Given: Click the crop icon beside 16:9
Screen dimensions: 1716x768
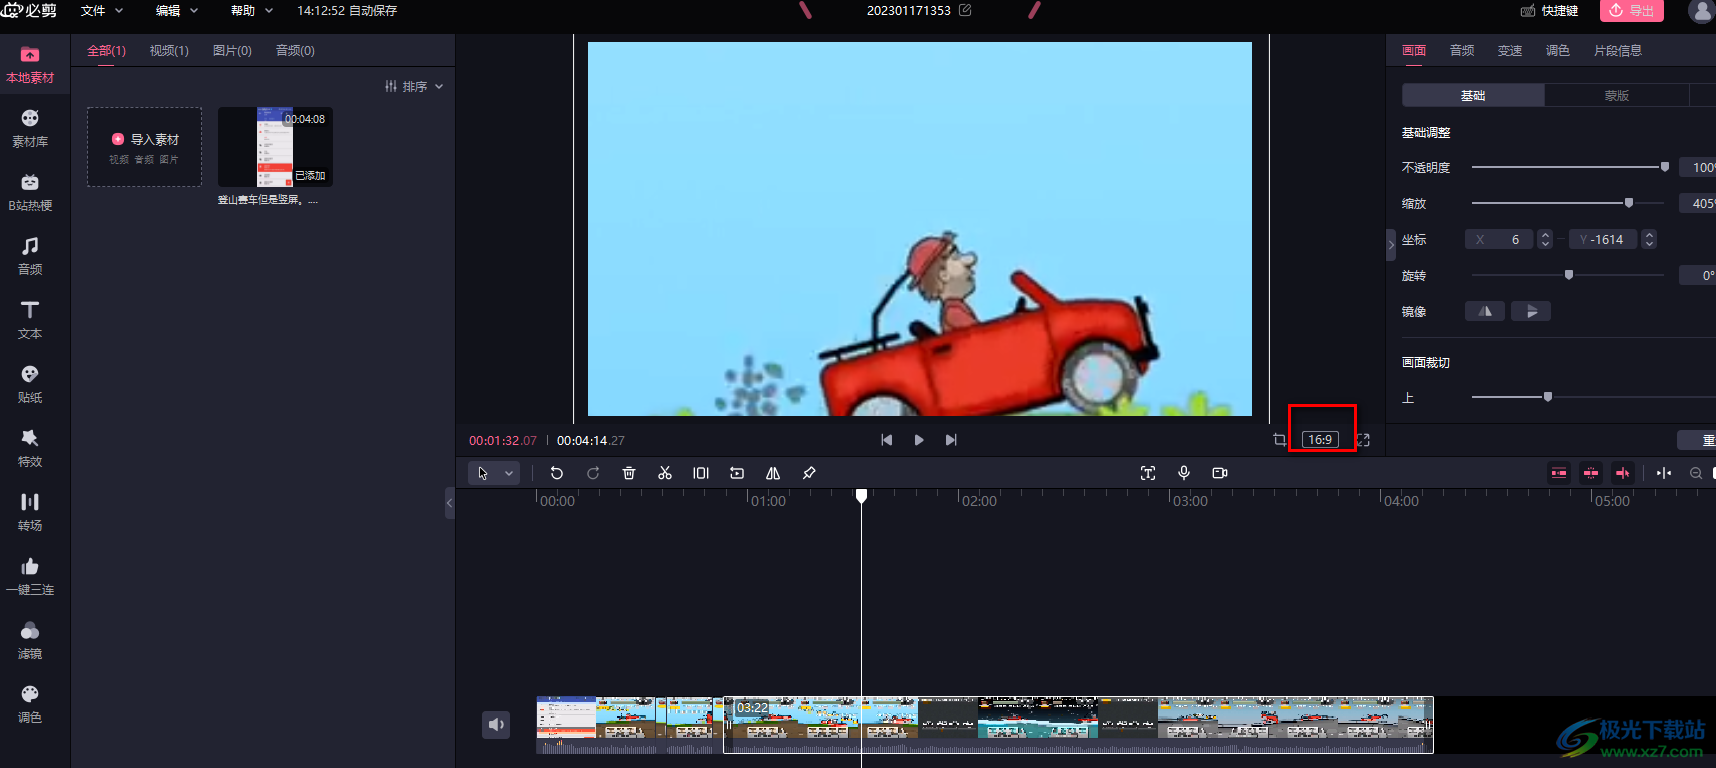Looking at the screenshot, I should pyautogui.click(x=1280, y=440).
